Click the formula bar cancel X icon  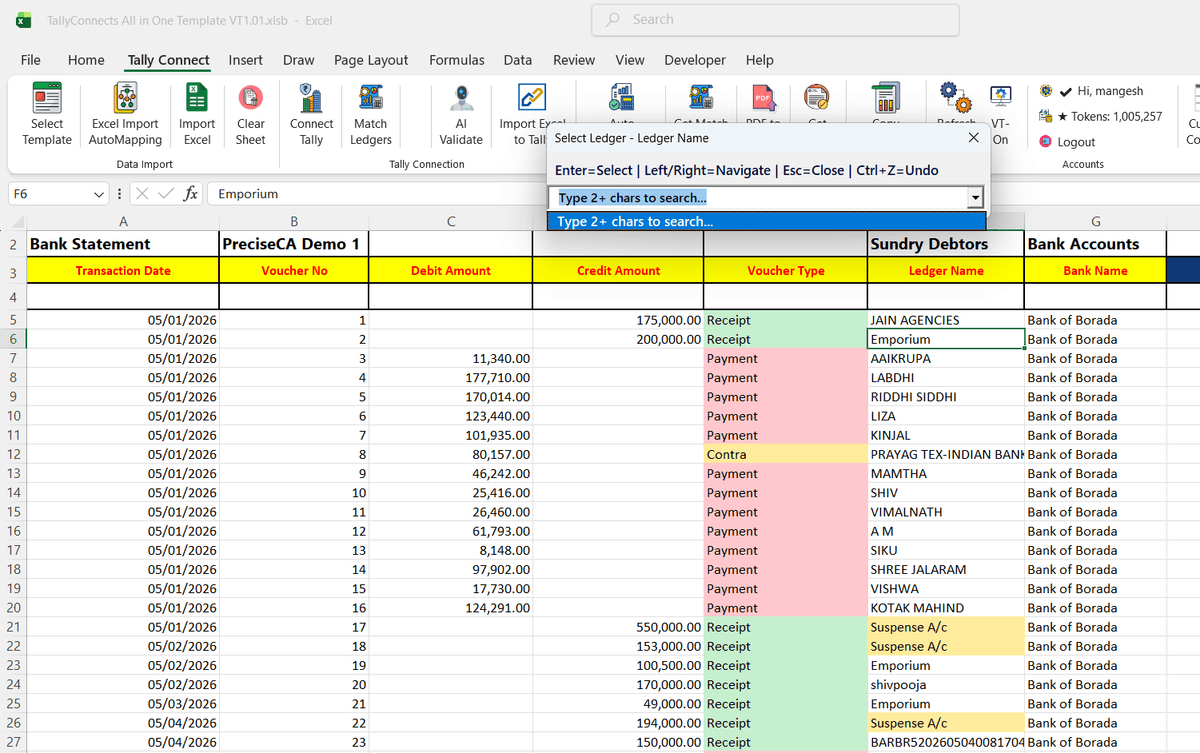click(x=142, y=194)
